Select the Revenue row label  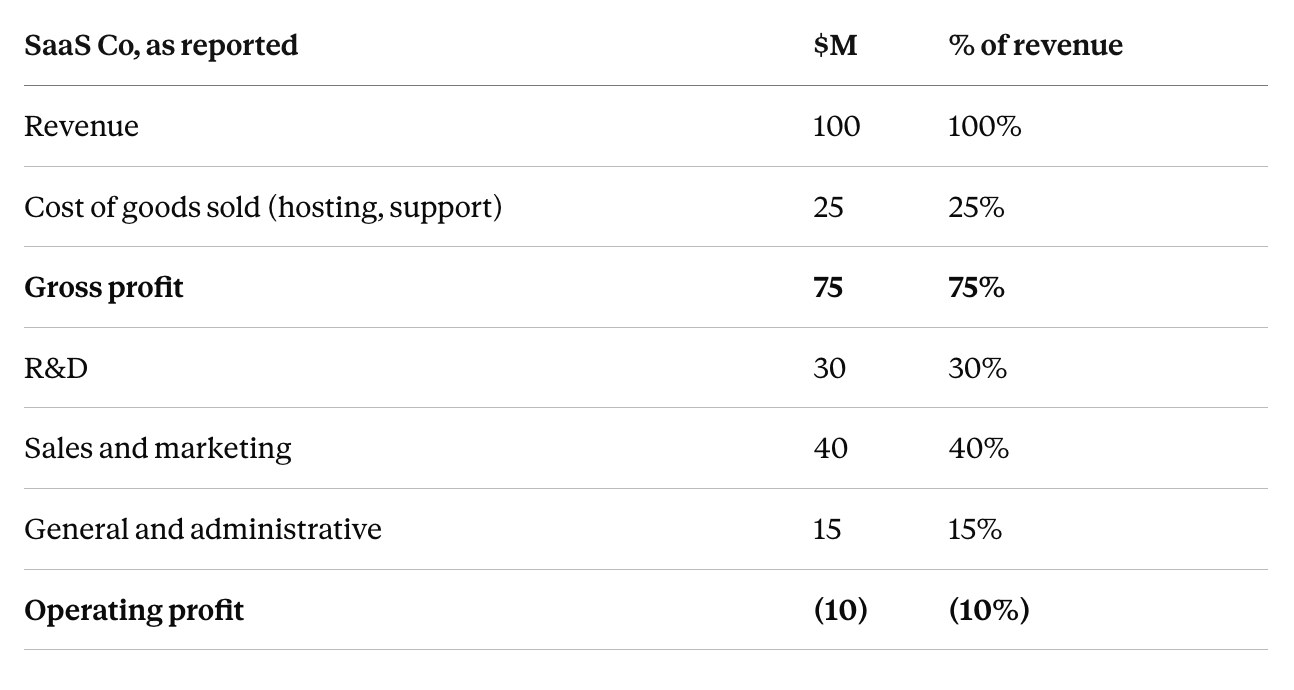click(81, 127)
